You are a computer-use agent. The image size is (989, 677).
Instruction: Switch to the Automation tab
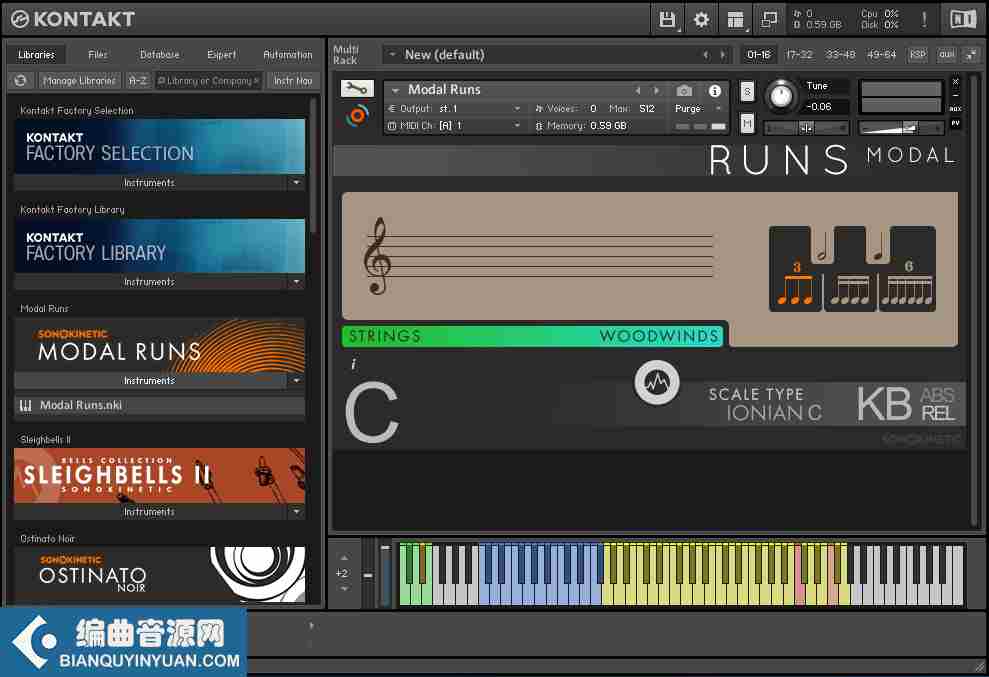(x=288, y=55)
